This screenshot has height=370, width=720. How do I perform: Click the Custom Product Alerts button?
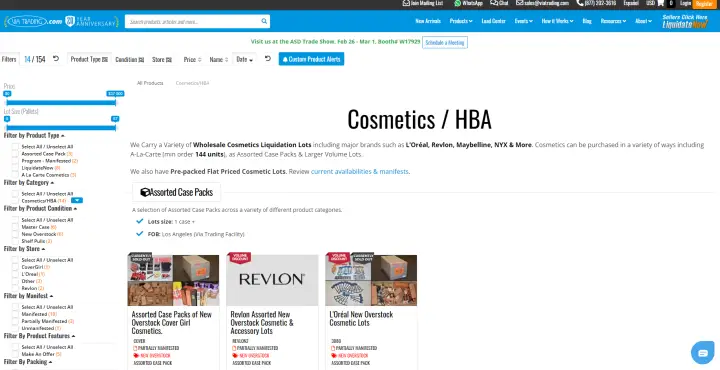coord(311,59)
